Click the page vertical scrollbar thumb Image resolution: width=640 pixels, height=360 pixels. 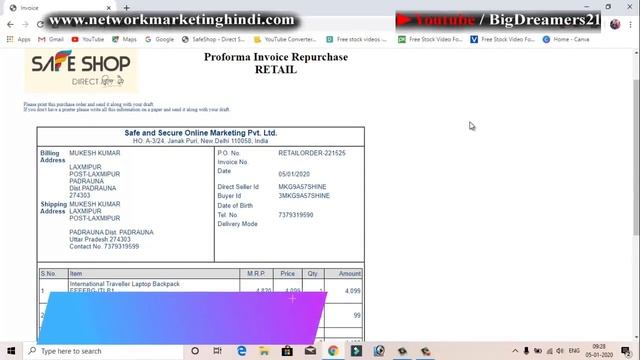point(636,157)
